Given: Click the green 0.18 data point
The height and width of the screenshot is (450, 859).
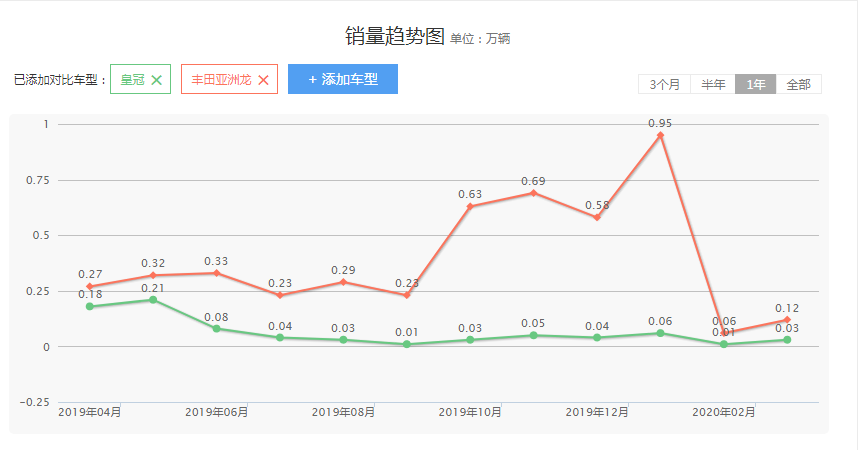Looking at the screenshot, I should pyautogui.click(x=90, y=306).
